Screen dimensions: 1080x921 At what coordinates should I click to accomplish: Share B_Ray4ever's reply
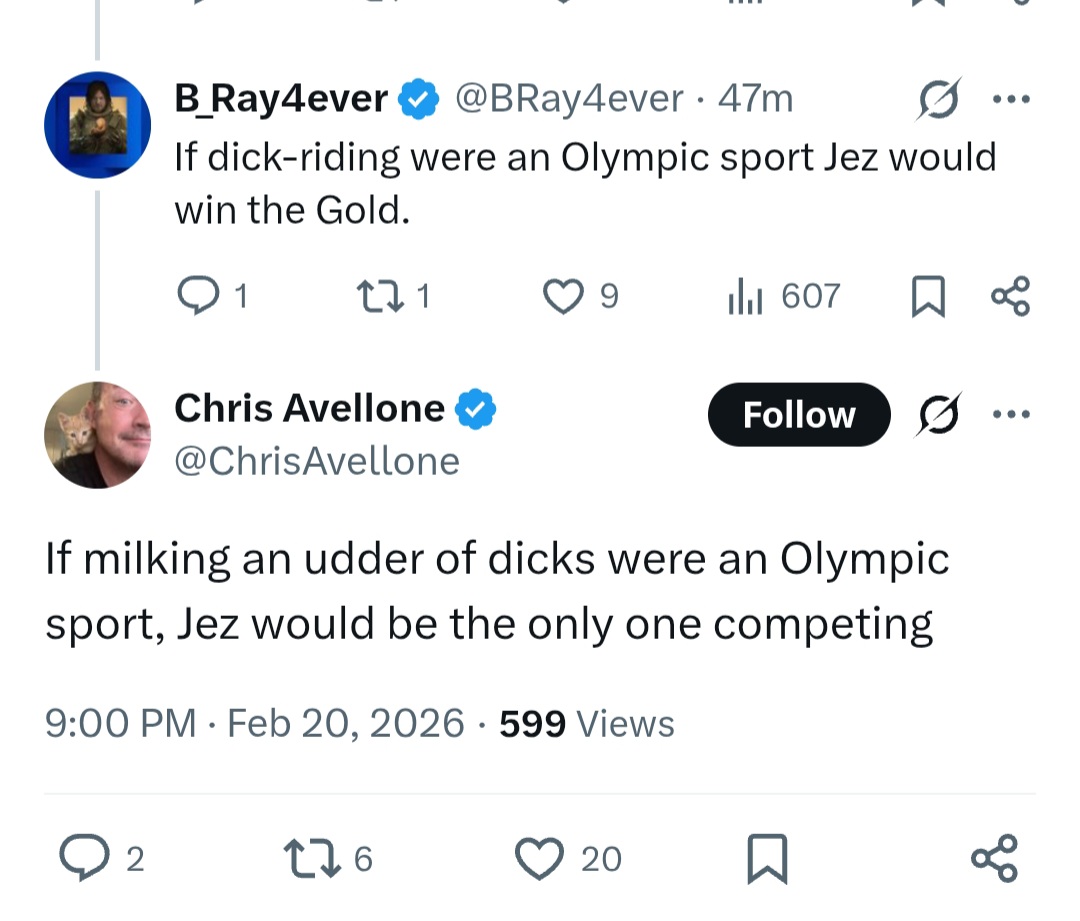tap(1009, 297)
